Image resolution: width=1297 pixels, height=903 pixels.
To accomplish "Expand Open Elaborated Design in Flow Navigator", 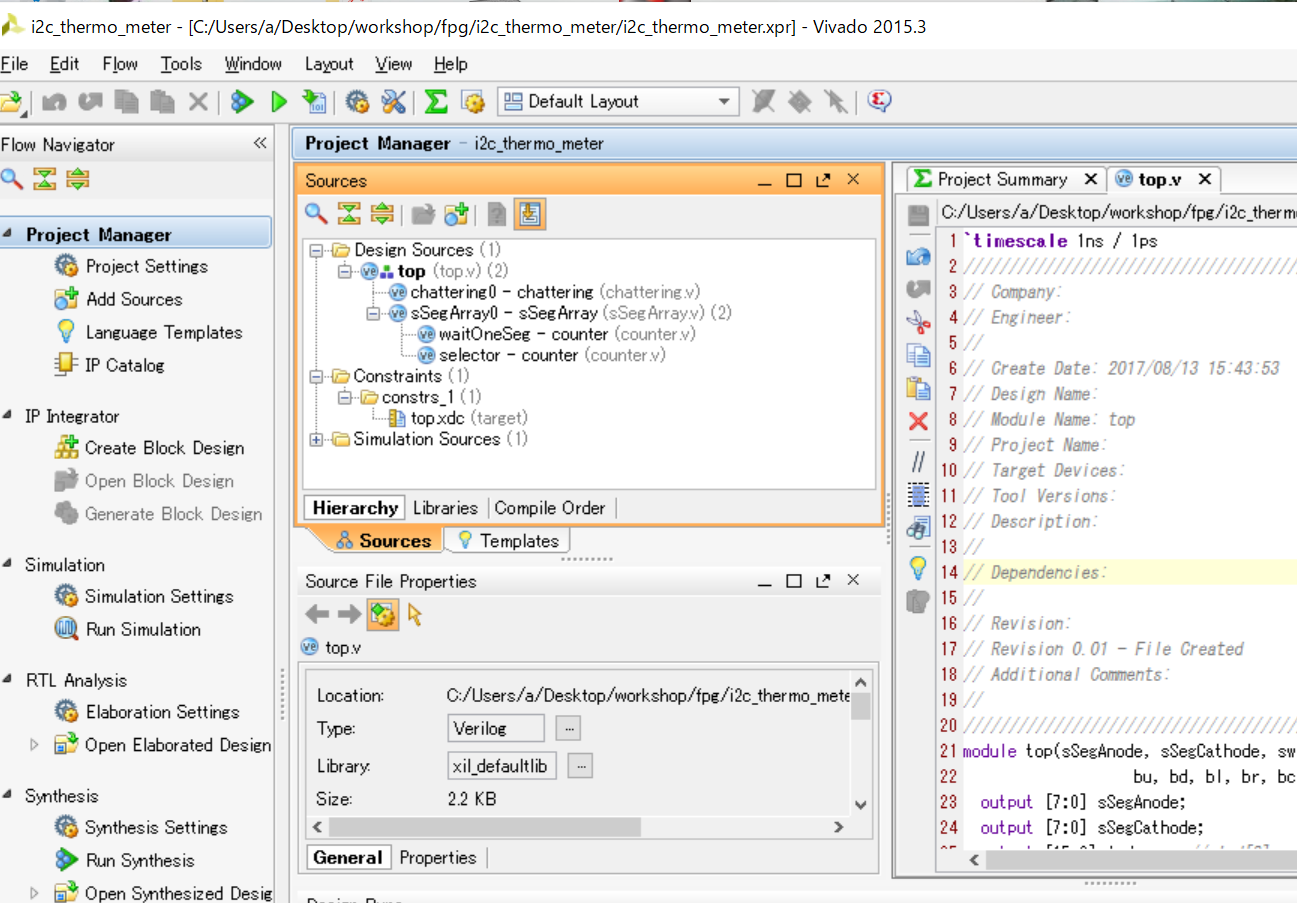I will coord(34,745).
